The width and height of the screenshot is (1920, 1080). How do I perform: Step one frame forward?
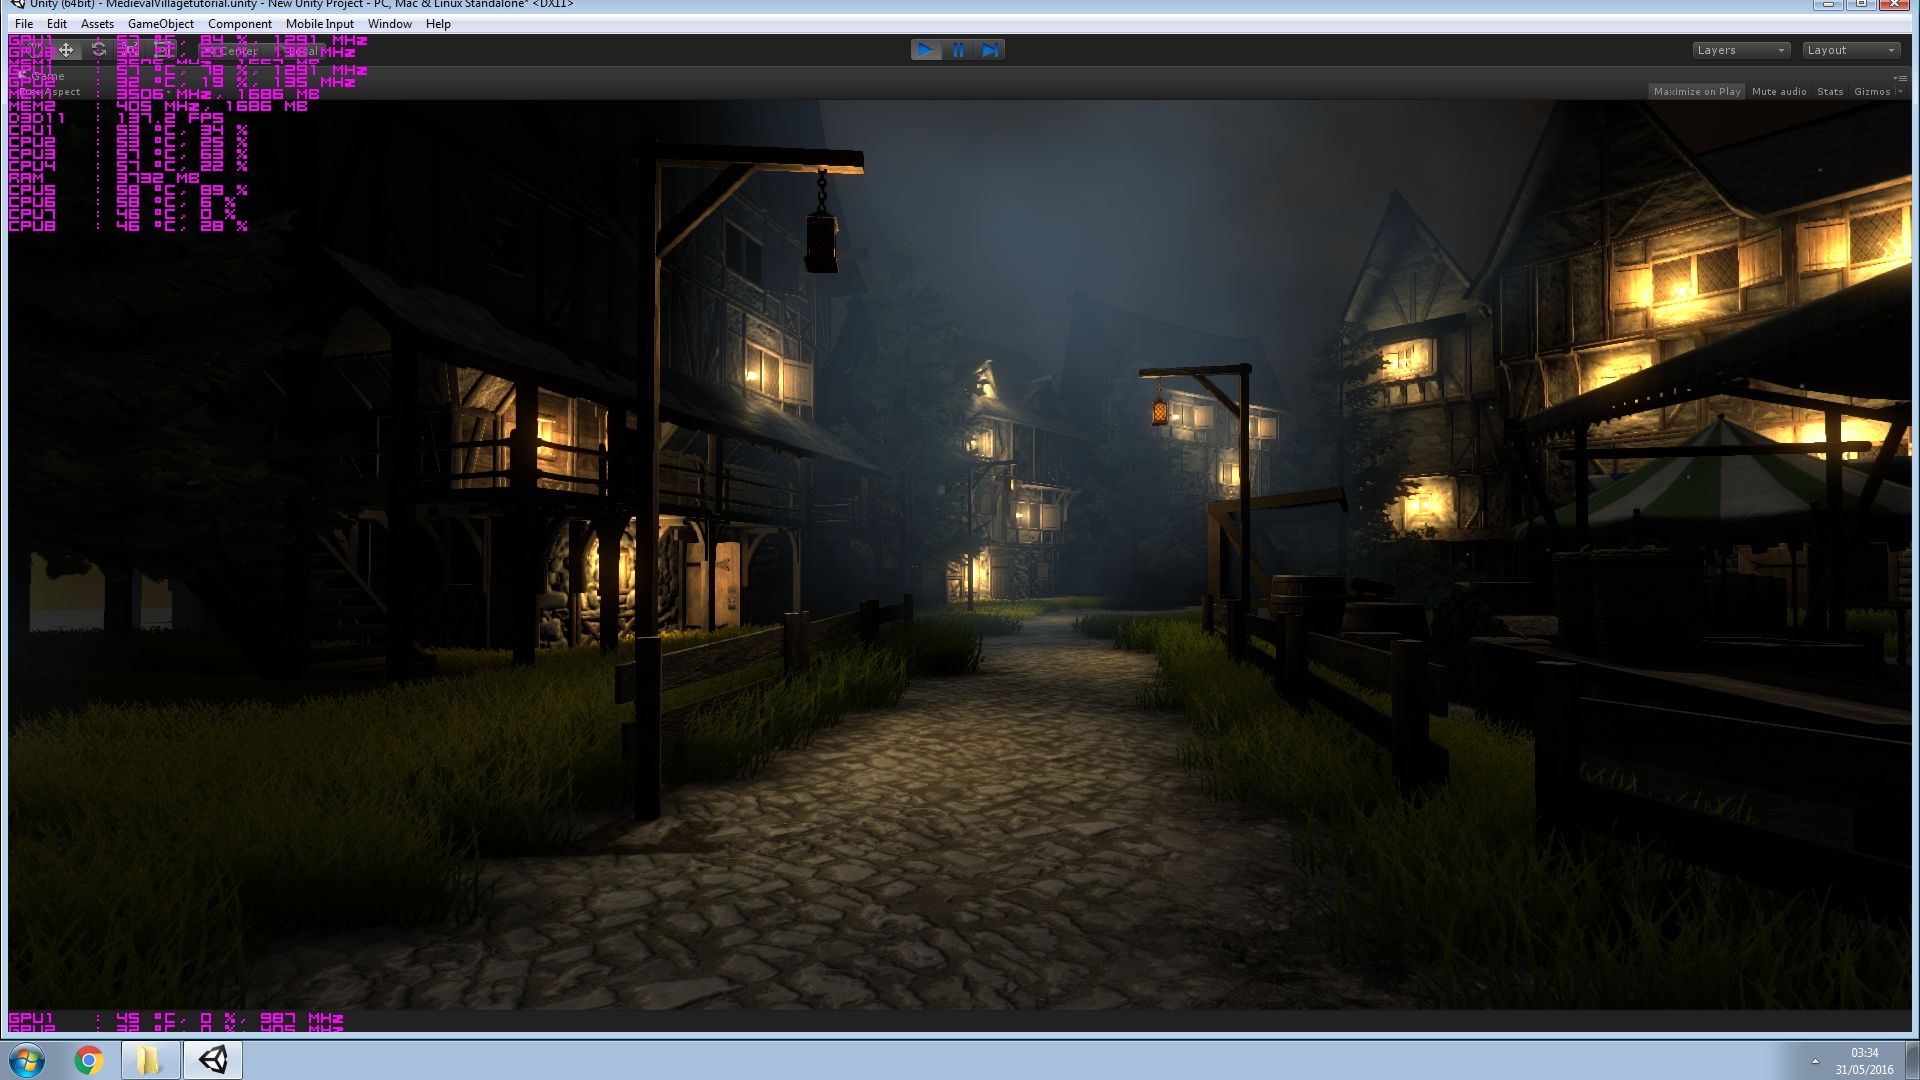click(x=990, y=50)
